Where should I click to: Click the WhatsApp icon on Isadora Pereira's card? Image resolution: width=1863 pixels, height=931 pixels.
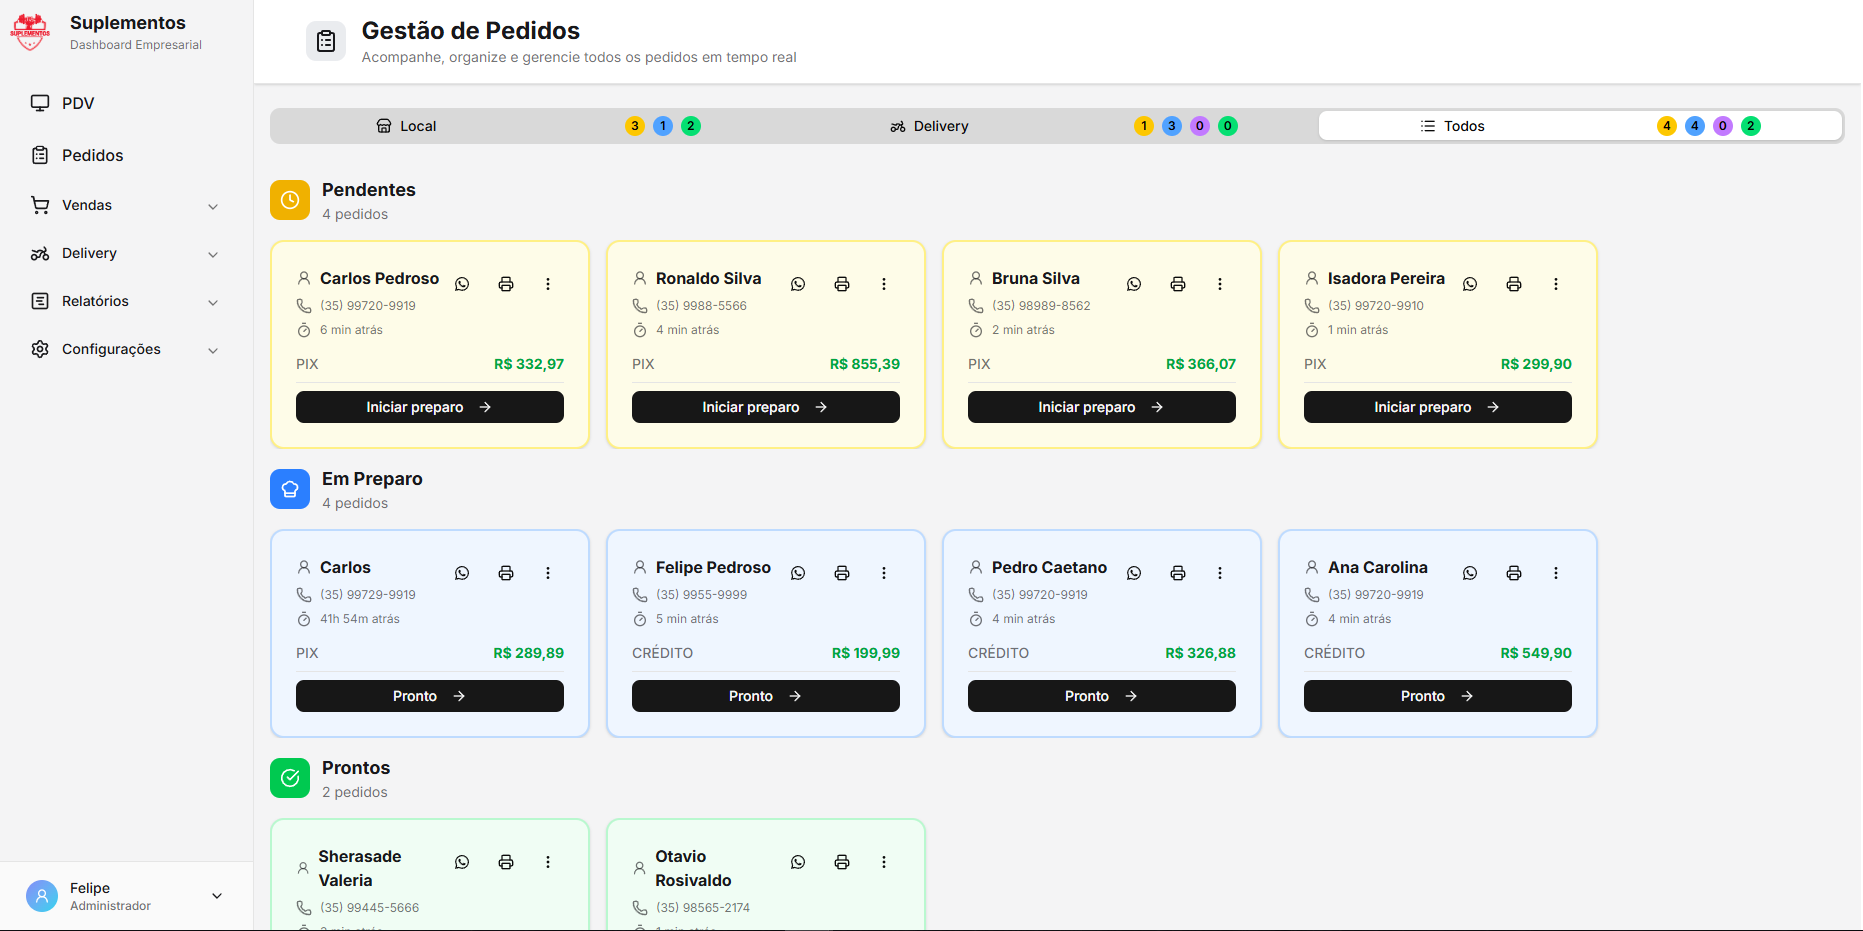tap(1470, 283)
